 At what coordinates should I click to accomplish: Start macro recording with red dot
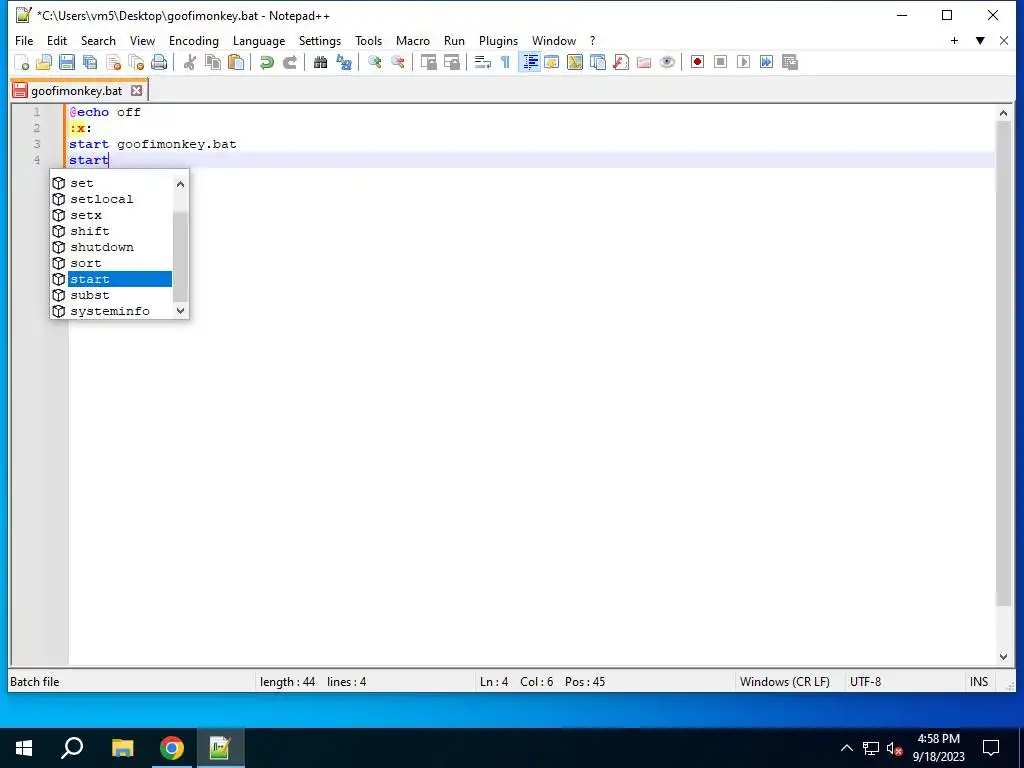(697, 62)
